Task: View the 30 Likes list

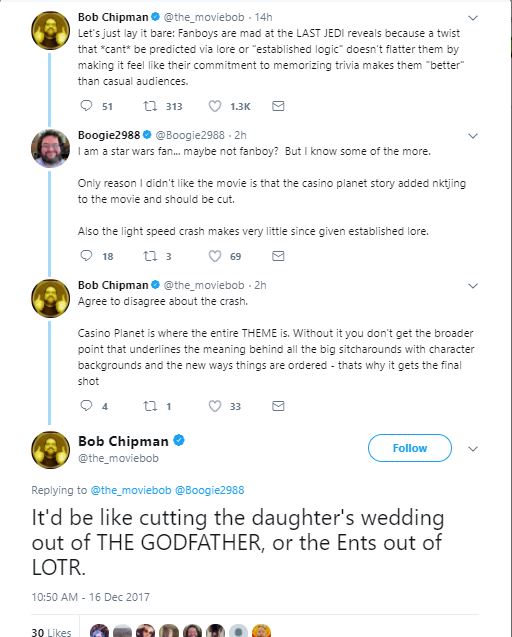Action: 51,632
